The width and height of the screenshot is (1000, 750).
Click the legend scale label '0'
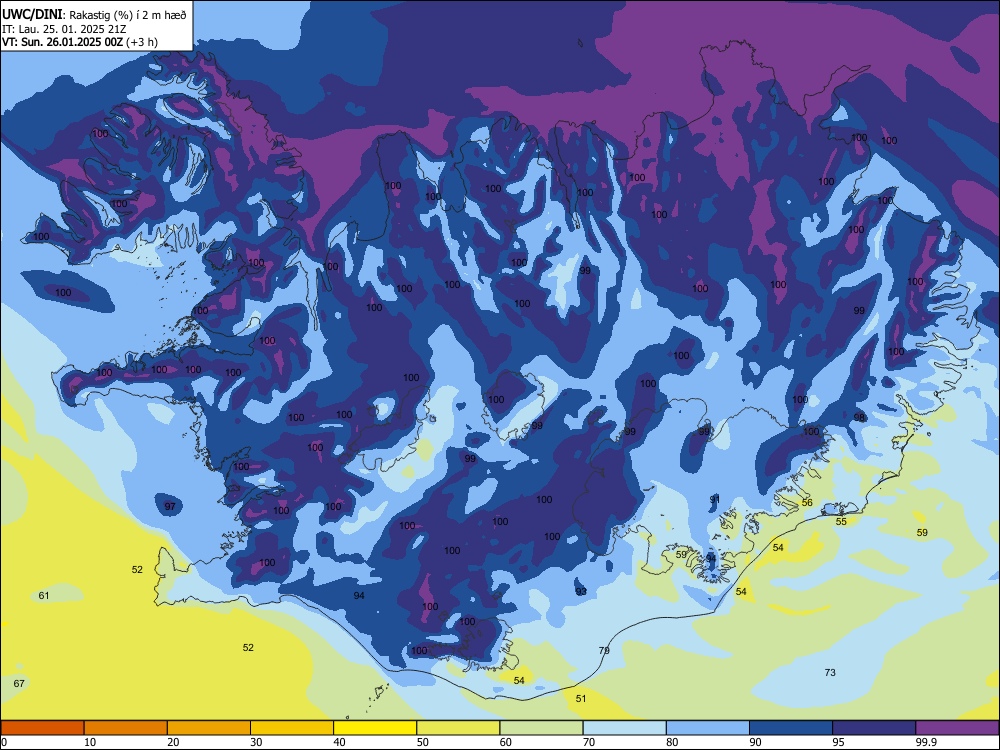click(4, 742)
